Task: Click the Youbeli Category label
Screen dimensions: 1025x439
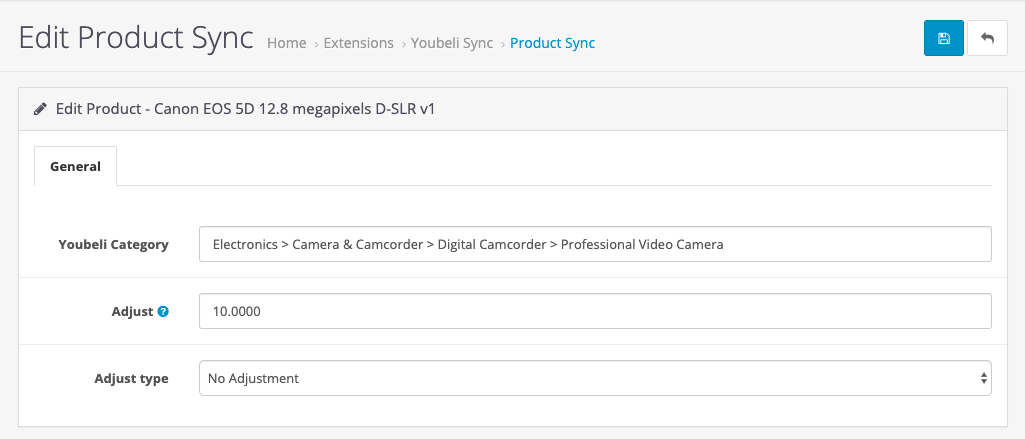Action: (113, 244)
